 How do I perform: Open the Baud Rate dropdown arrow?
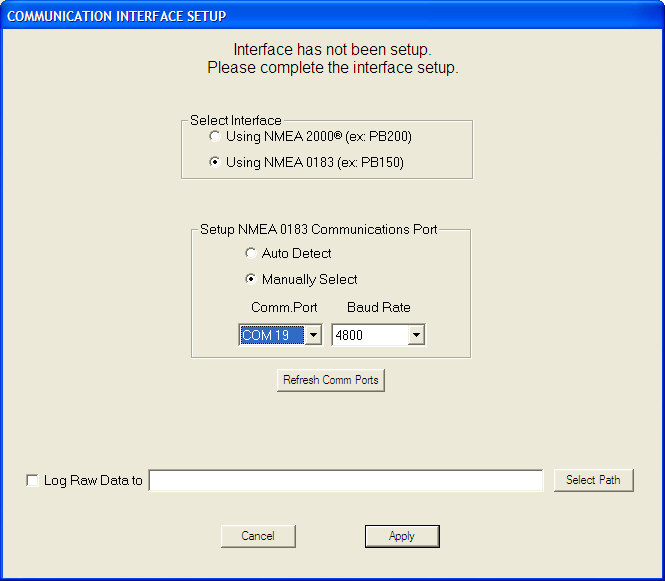(416, 336)
